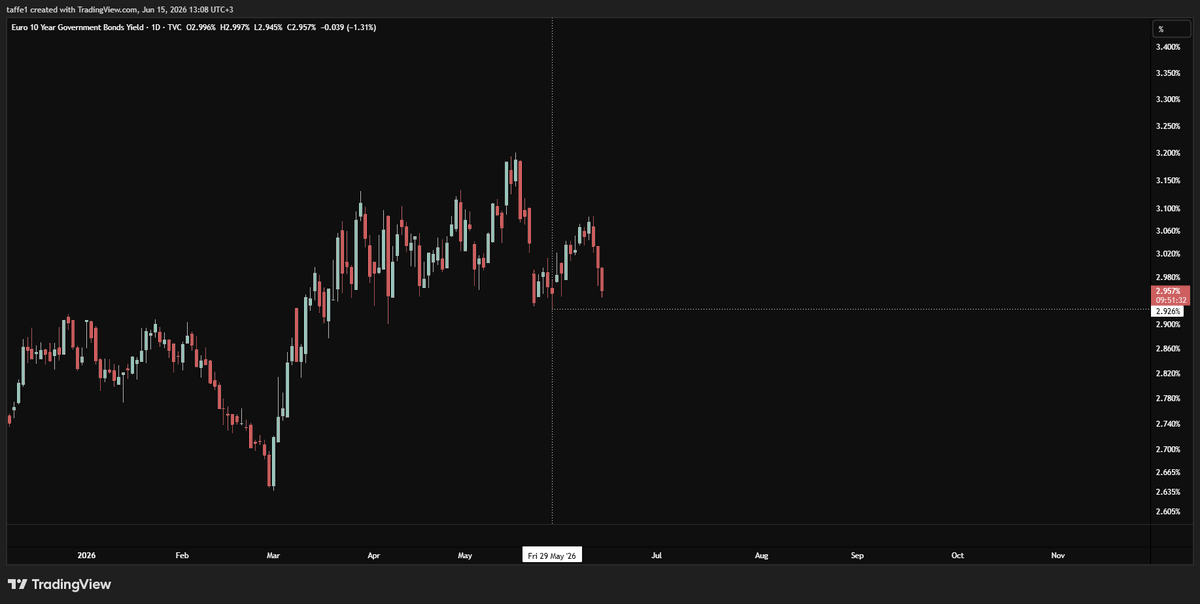Click the 3.300% price axis label
Image resolution: width=1200 pixels, height=604 pixels.
pyautogui.click(x=1168, y=100)
